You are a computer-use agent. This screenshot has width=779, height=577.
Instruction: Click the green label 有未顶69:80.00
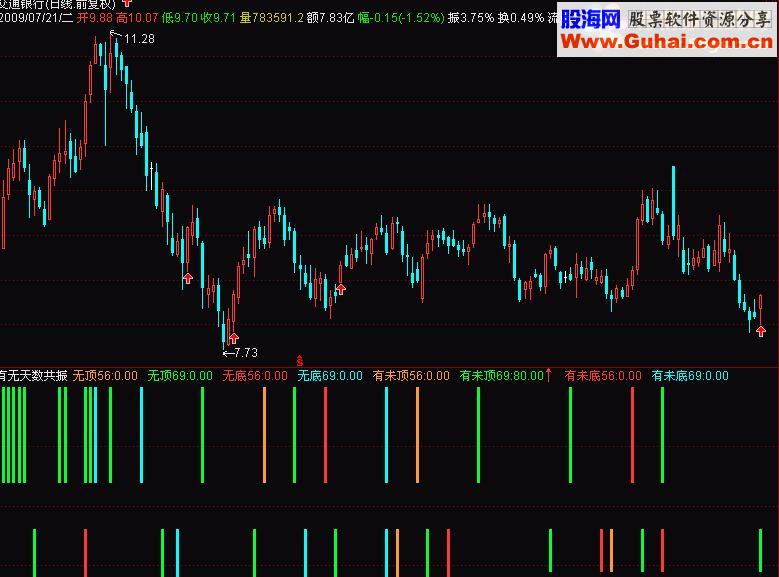(x=502, y=376)
